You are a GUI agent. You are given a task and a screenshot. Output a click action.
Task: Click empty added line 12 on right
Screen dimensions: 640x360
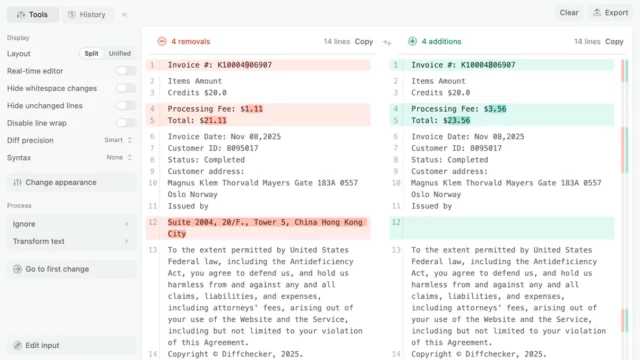[502, 228]
